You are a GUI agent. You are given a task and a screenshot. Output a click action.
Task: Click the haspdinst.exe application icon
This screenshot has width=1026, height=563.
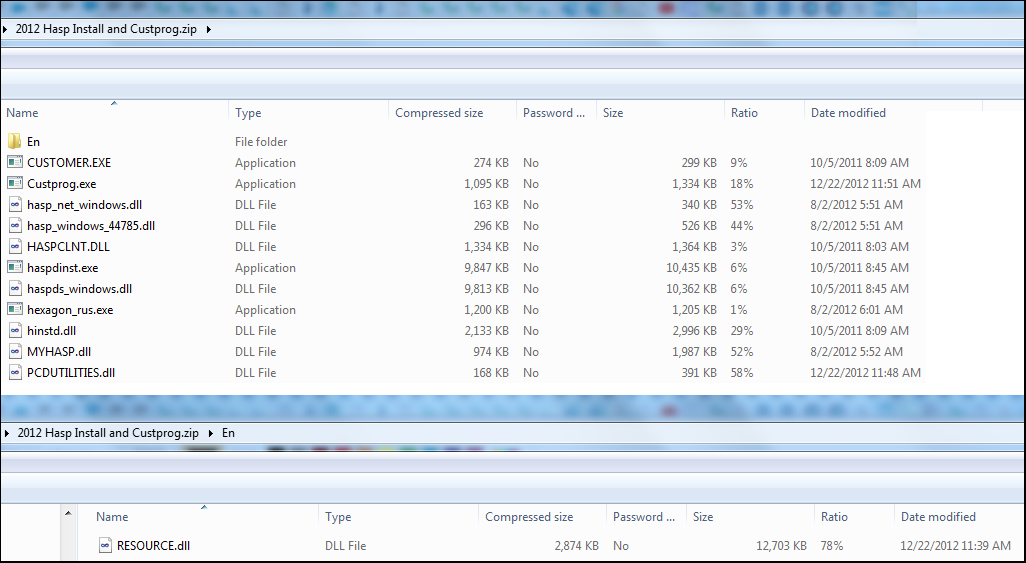[x=14, y=267]
